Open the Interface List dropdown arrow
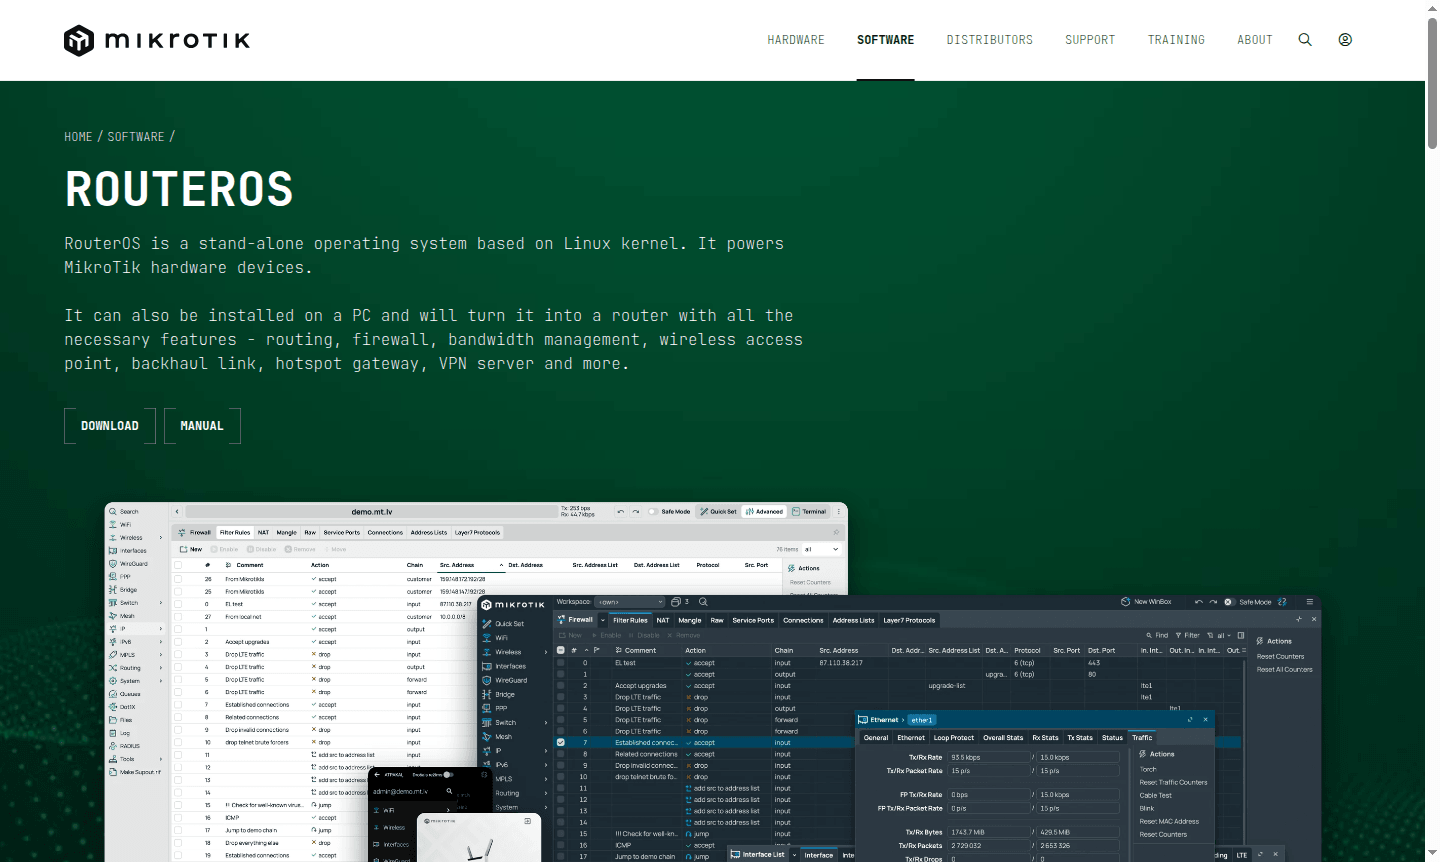Viewport: 1440px width, 862px height. pyautogui.click(x=795, y=854)
